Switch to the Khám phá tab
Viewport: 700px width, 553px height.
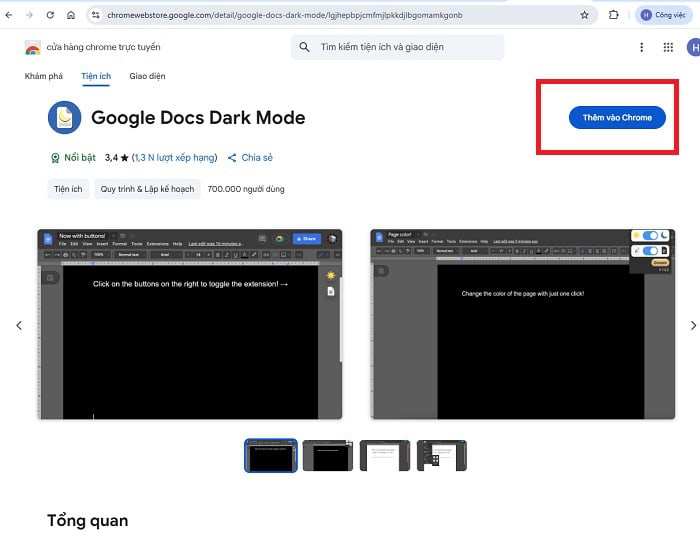coord(44,76)
